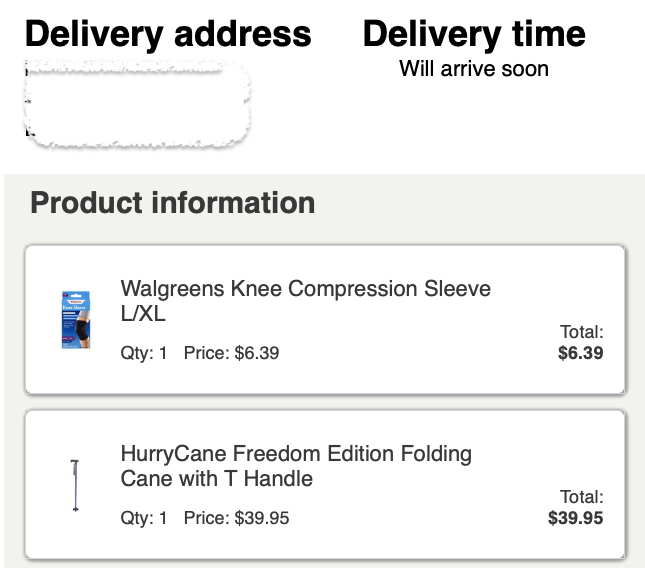Screen dimensions: 645x568
Task: Click the Total label above $39.95
Action: 581,497
